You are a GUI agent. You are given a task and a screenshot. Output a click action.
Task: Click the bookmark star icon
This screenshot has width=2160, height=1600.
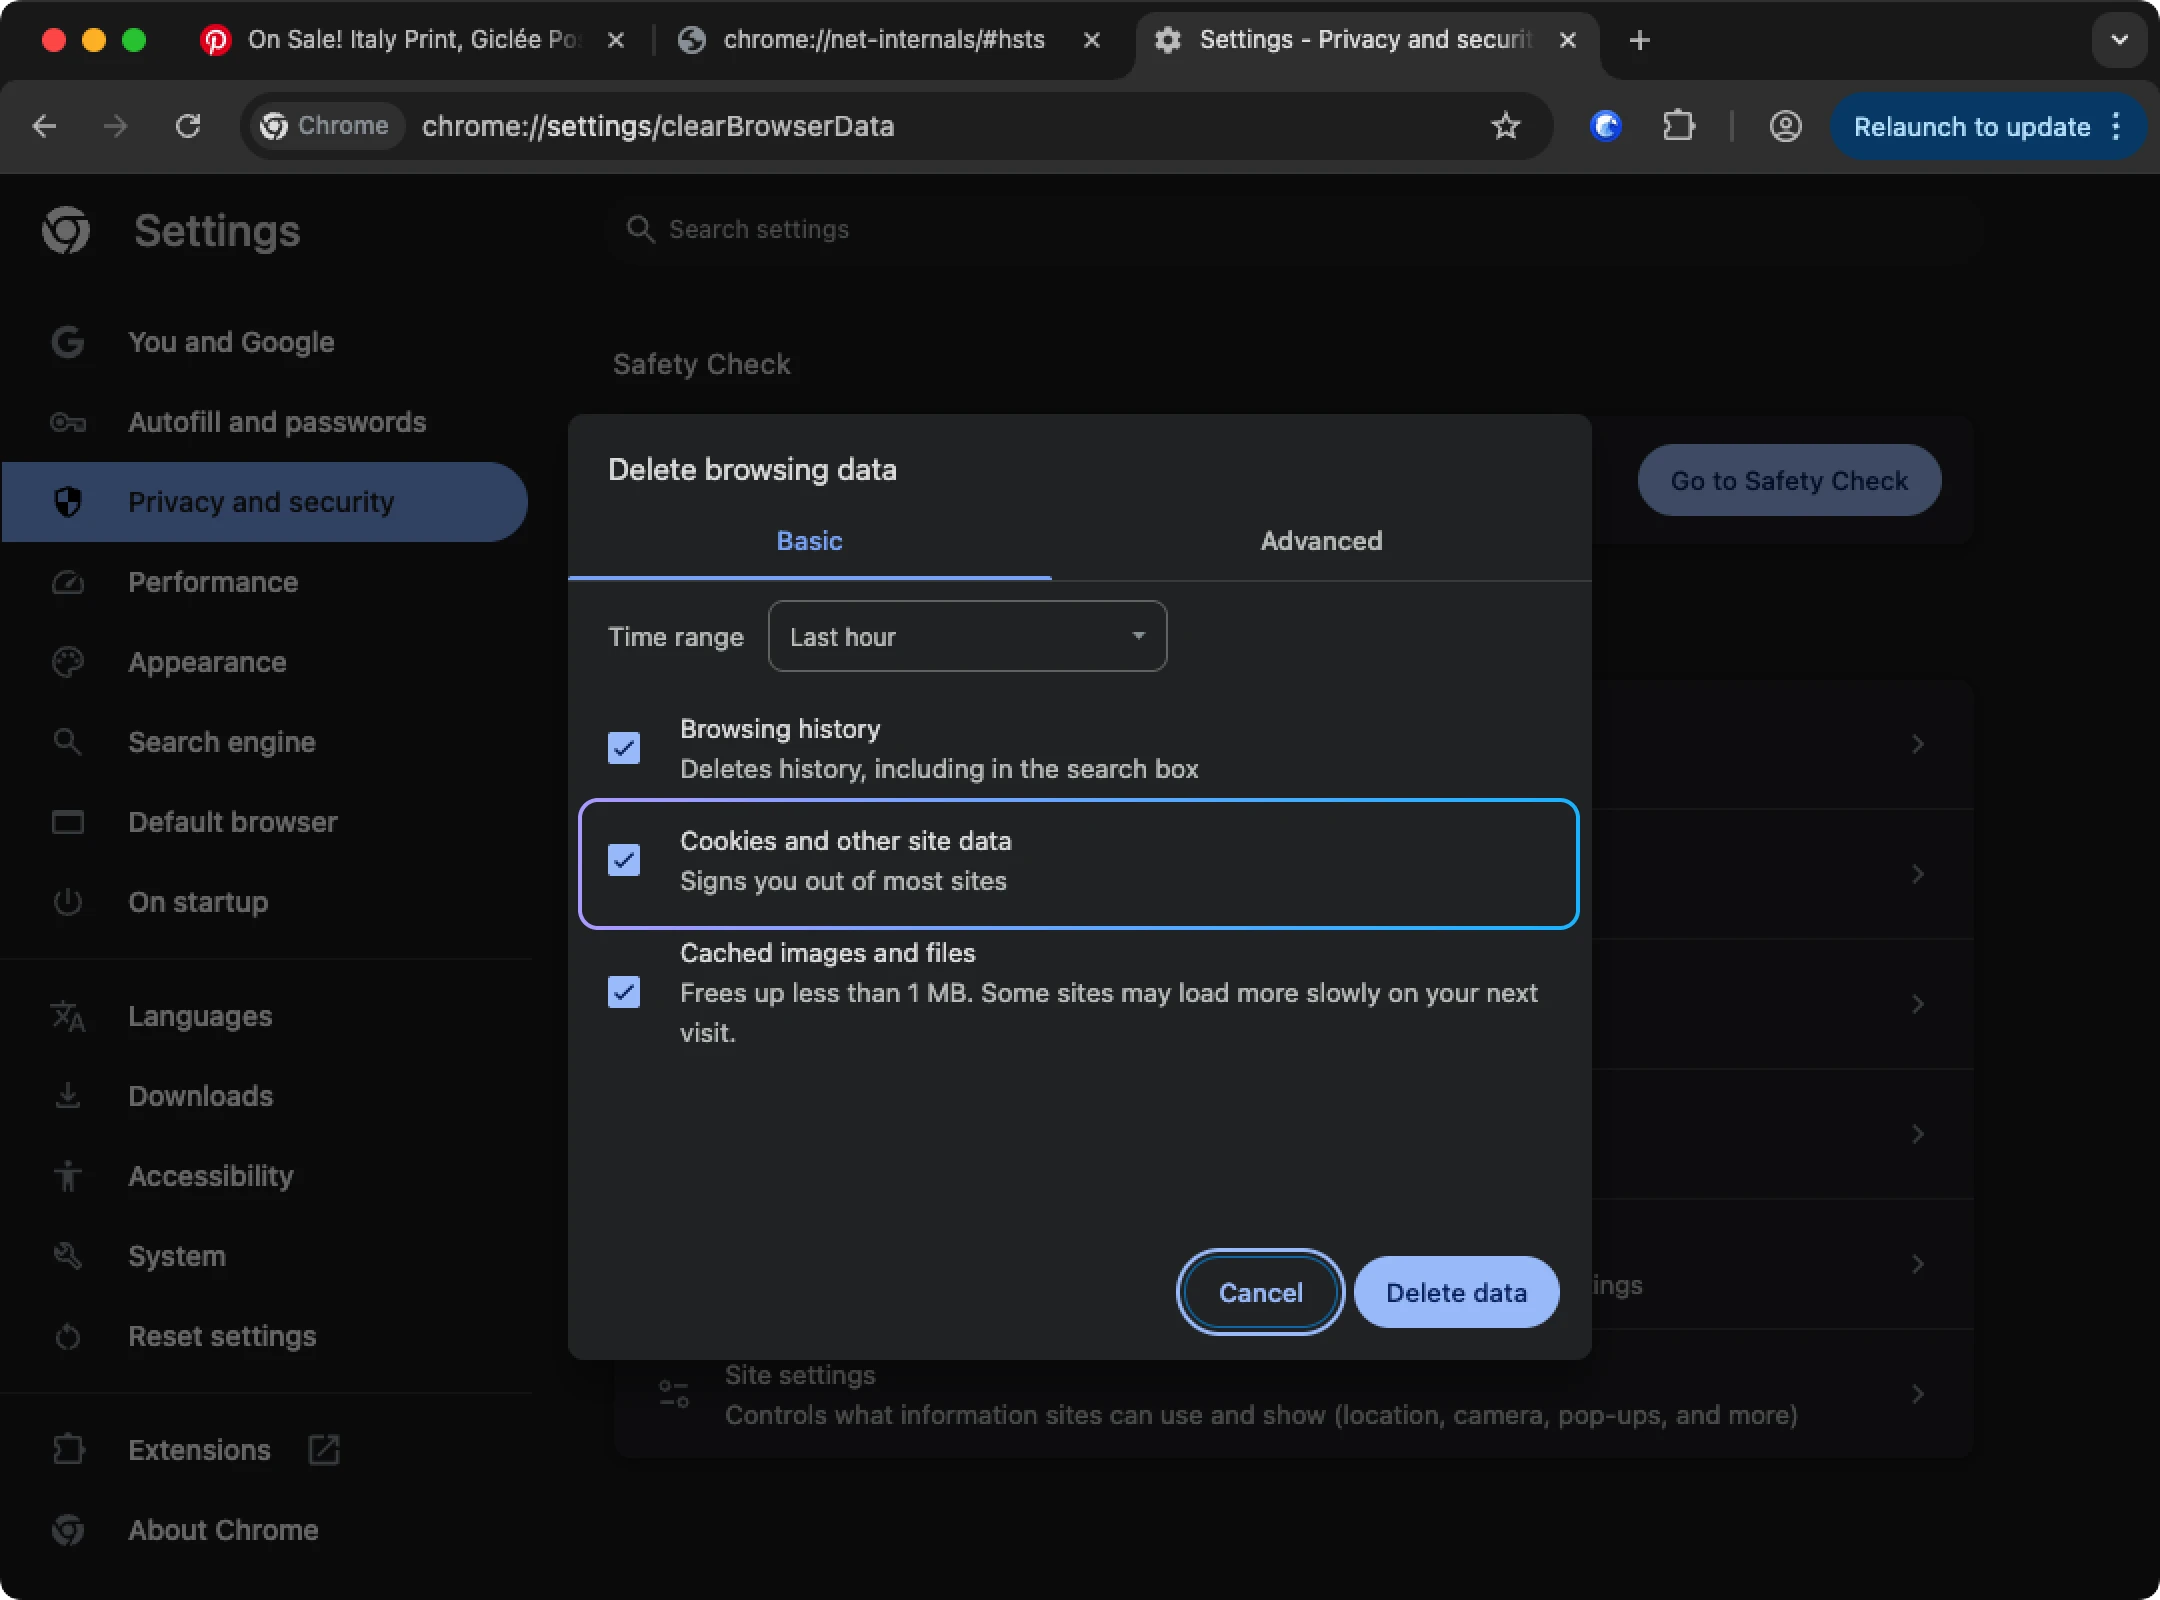(x=1505, y=126)
